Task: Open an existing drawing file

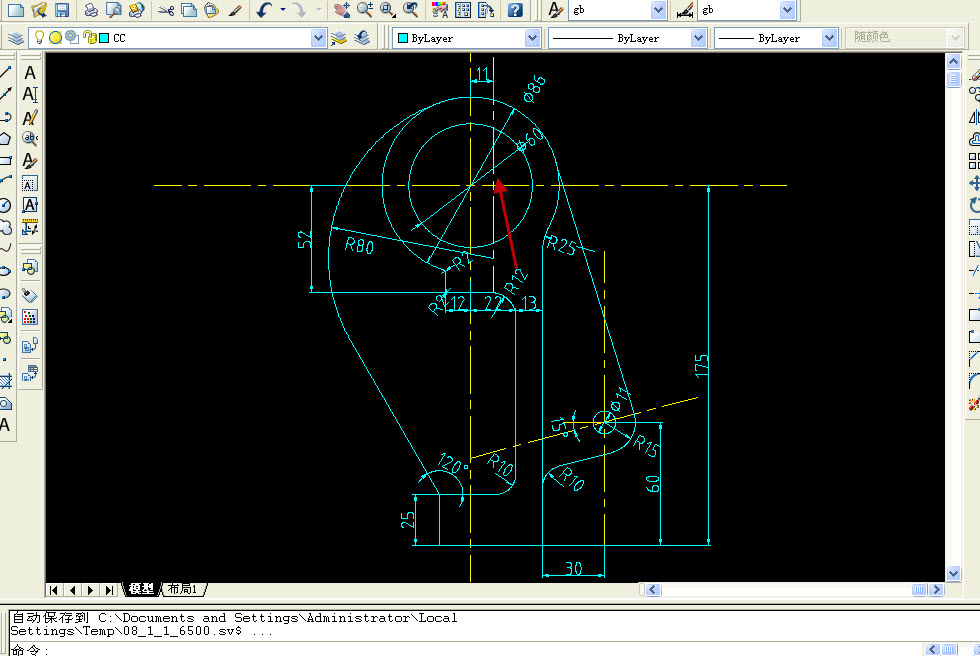Action: [x=39, y=10]
